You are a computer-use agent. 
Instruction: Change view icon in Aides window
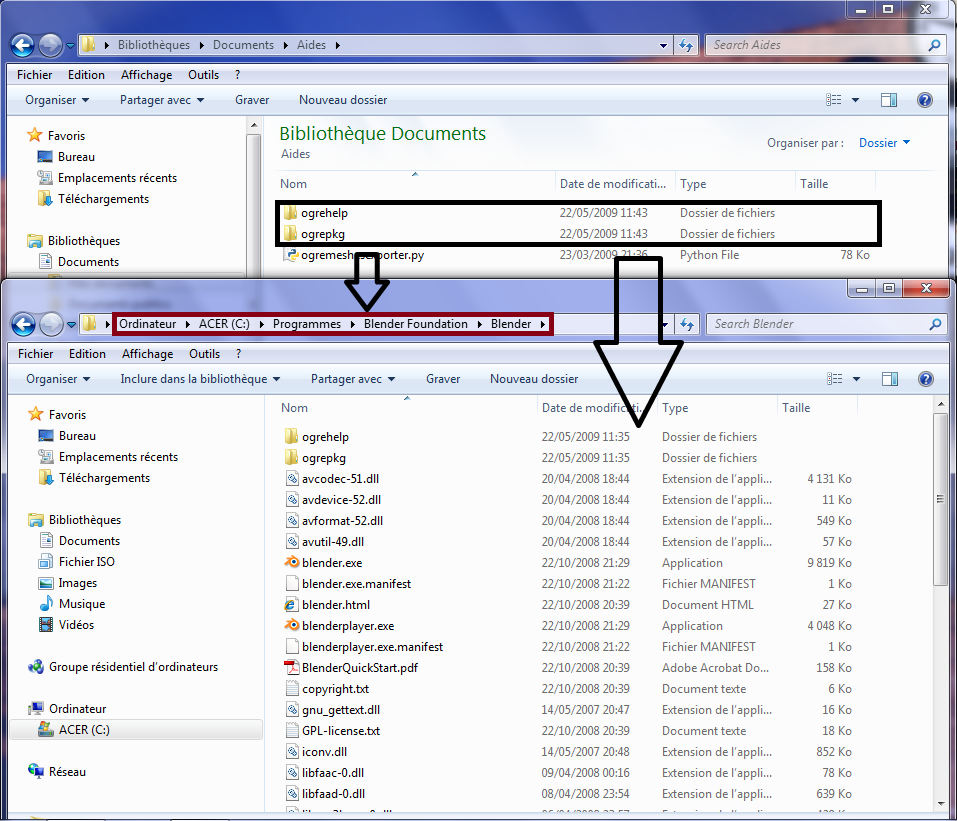[833, 100]
